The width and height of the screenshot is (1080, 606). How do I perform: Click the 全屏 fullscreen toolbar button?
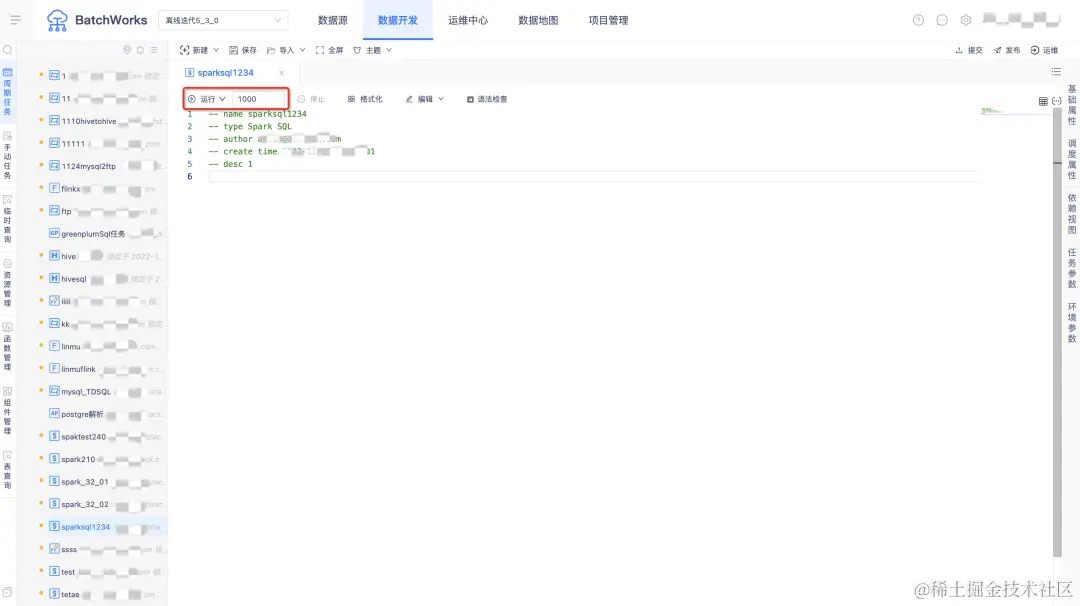coord(329,50)
